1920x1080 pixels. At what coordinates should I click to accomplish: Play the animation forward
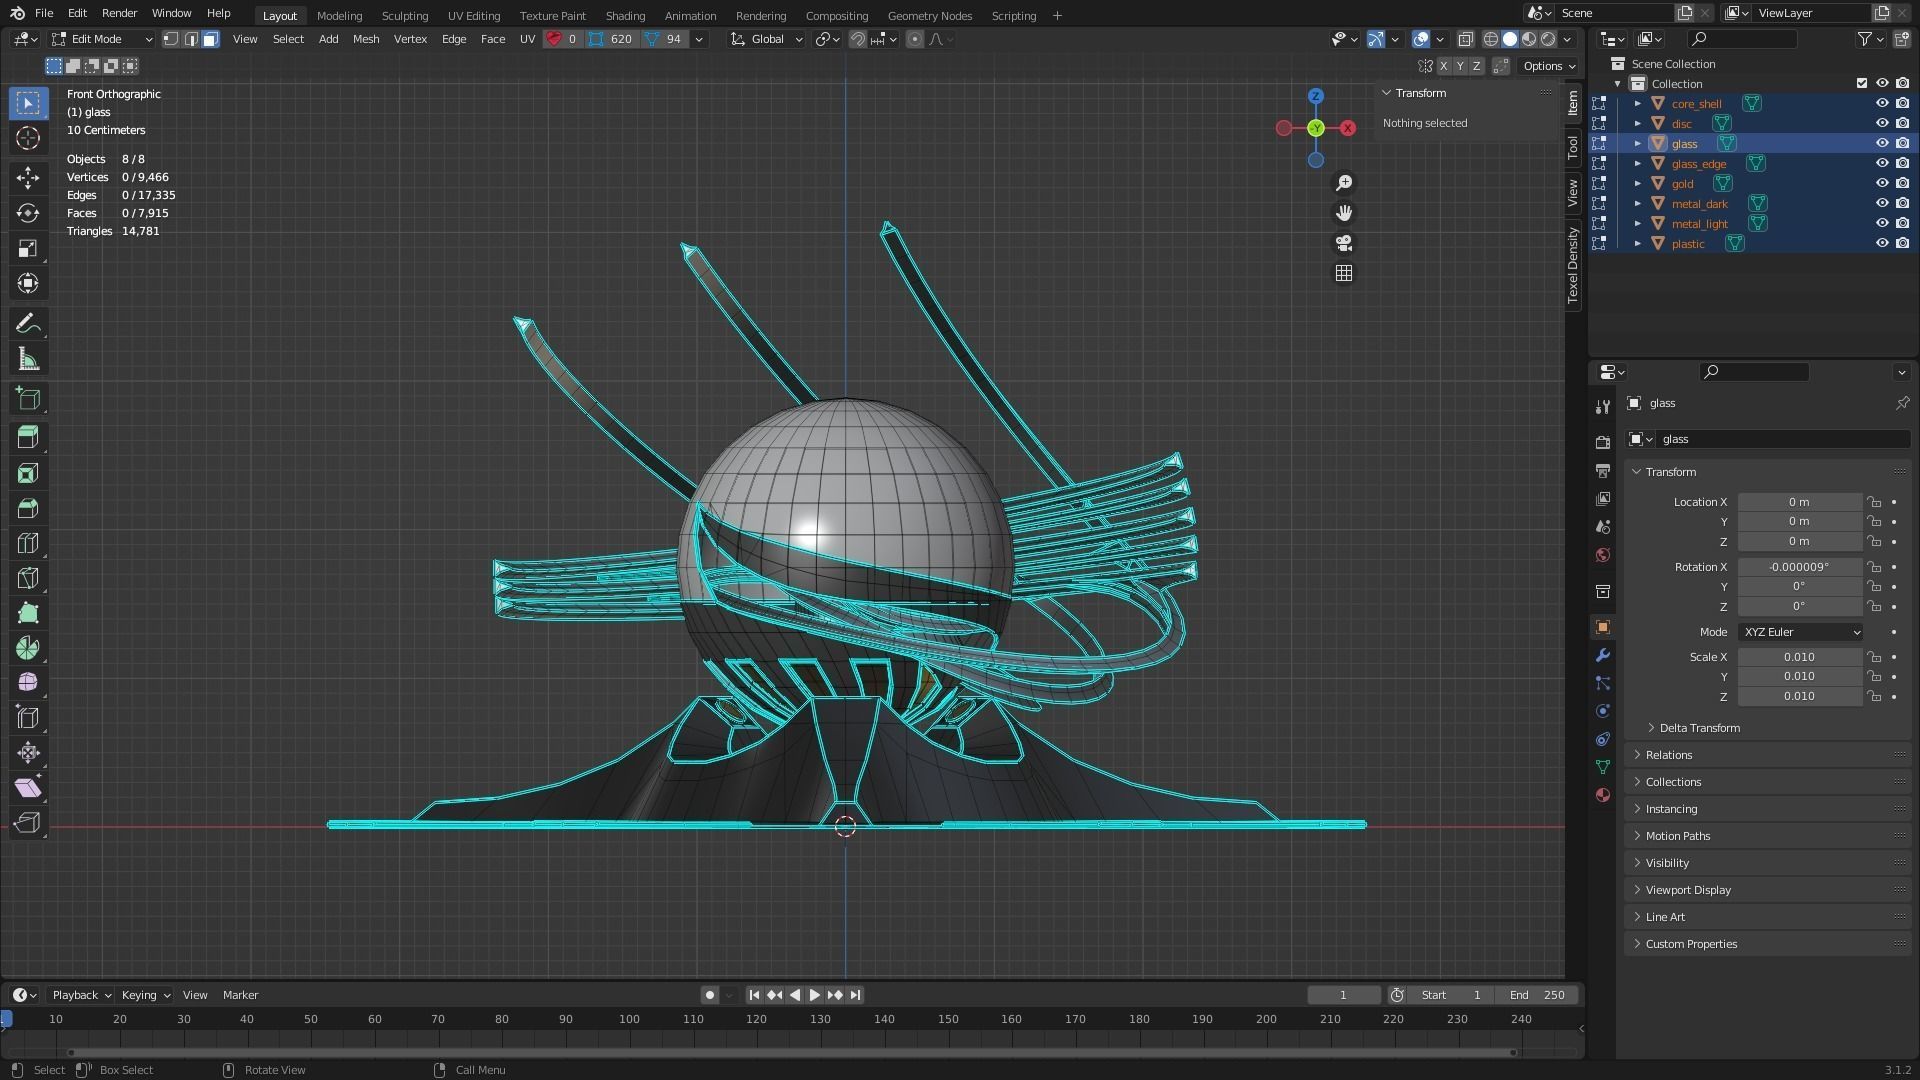814,995
